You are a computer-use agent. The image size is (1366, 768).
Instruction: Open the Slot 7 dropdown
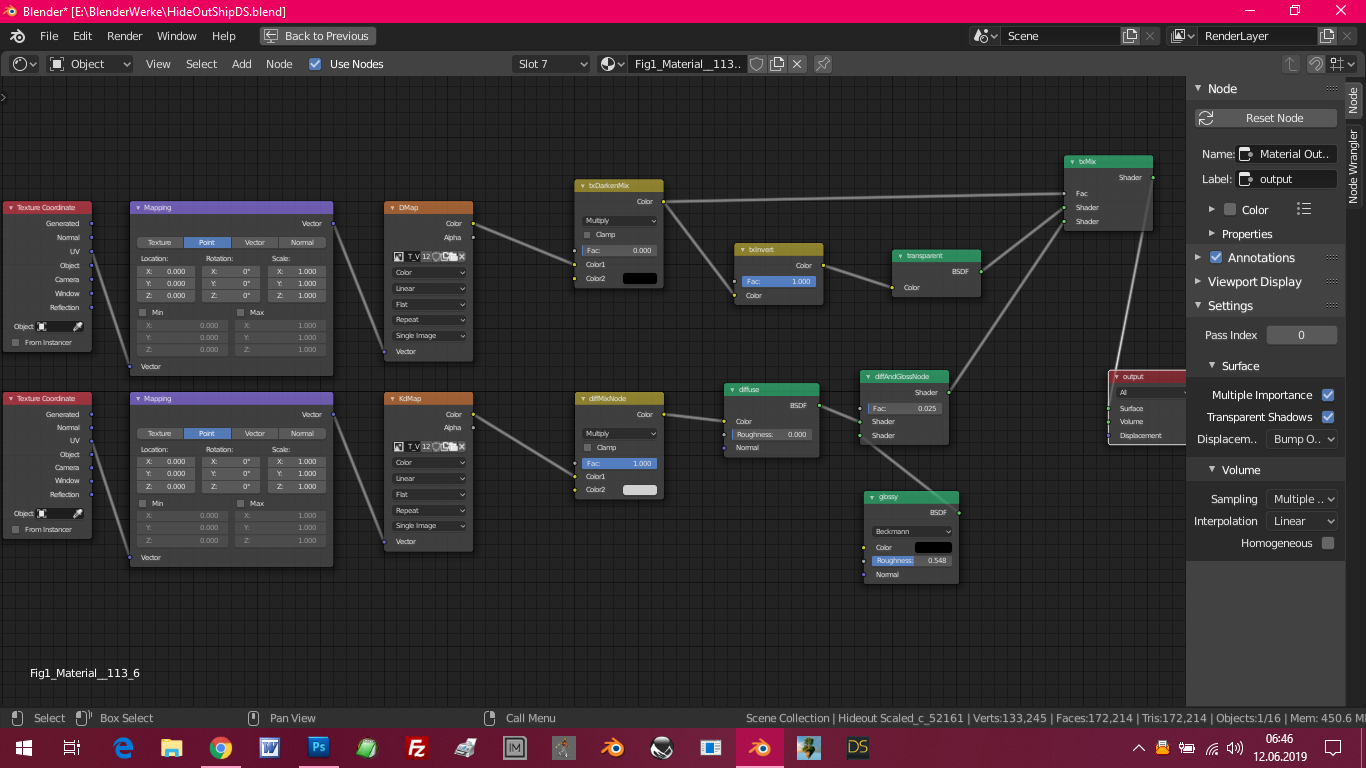coord(552,64)
